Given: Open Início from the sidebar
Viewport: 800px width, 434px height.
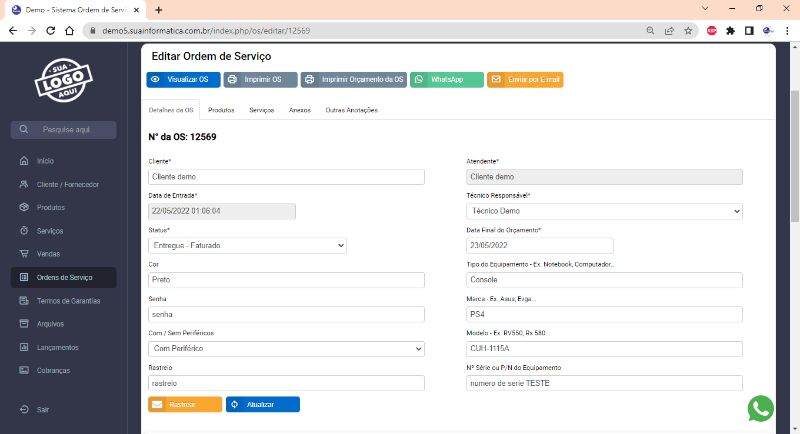Looking at the screenshot, I should click(45, 160).
